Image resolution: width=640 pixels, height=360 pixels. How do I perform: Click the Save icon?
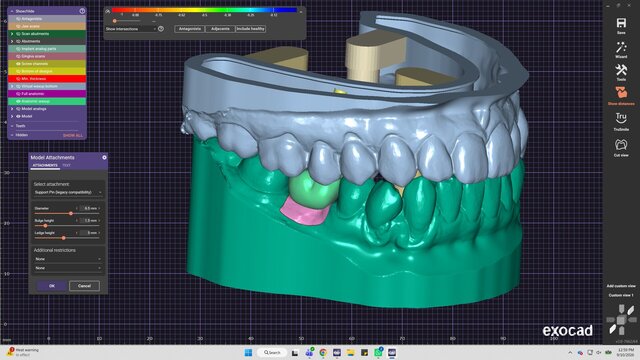621,23
